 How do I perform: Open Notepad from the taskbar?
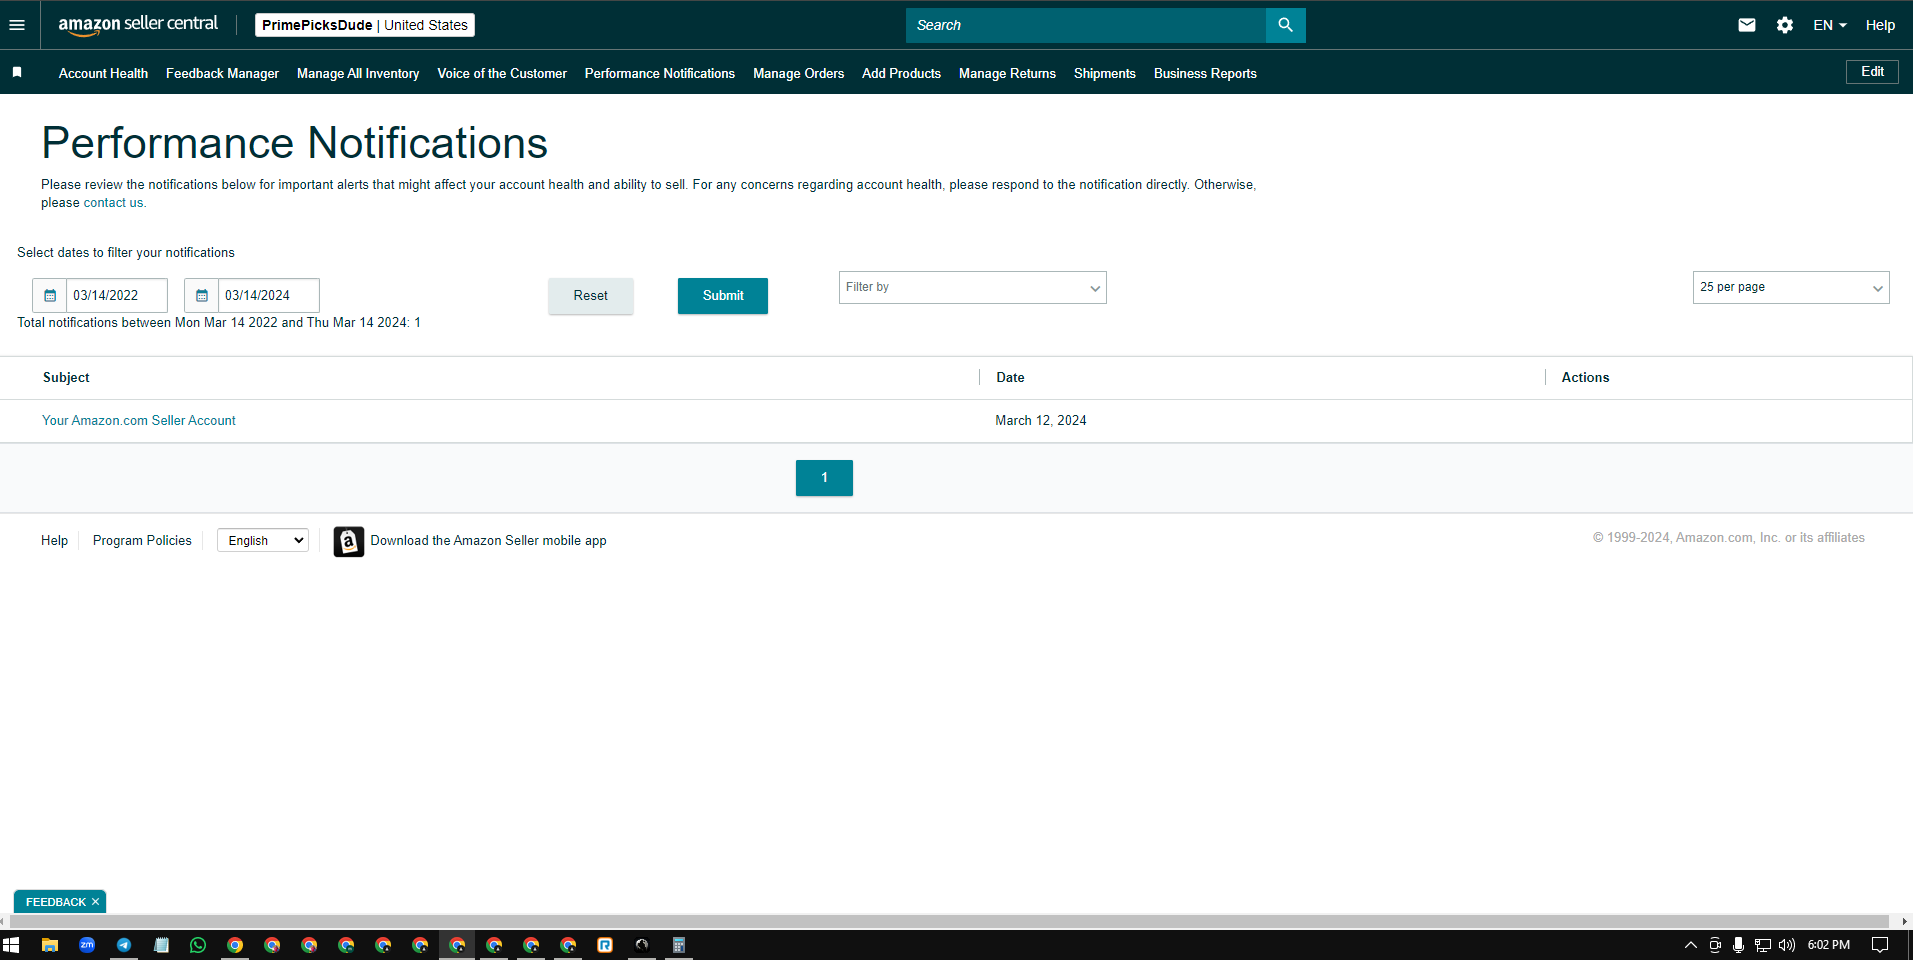point(161,945)
